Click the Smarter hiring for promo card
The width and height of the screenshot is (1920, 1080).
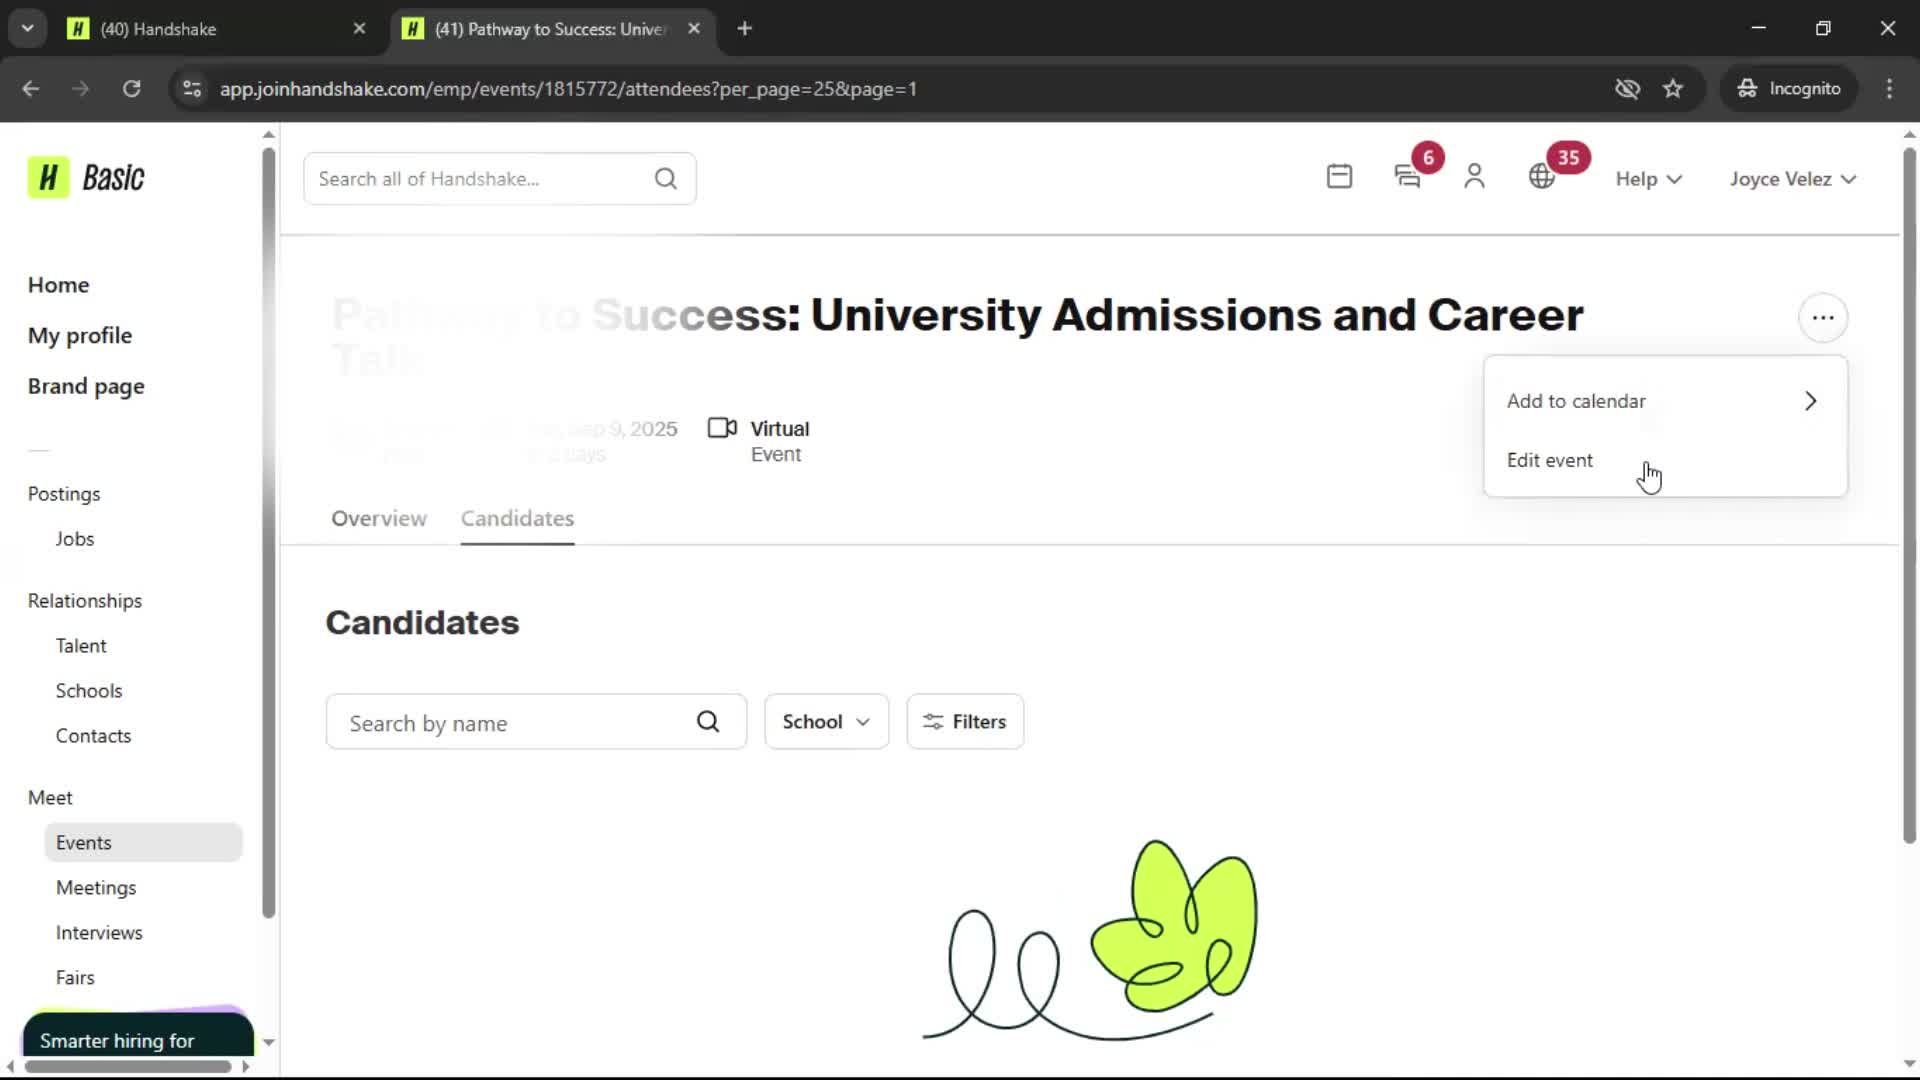tap(138, 1034)
